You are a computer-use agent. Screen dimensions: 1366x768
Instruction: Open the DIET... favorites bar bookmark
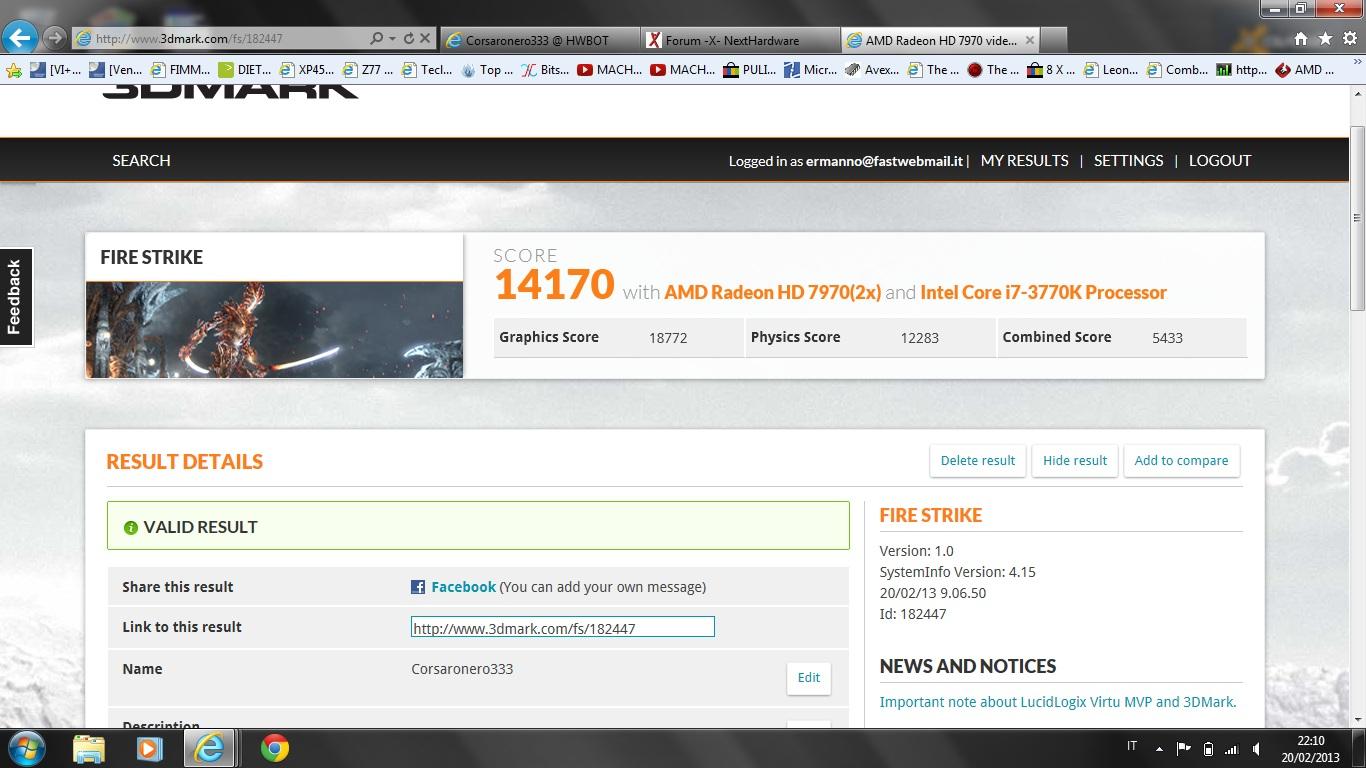[x=245, y=70]
